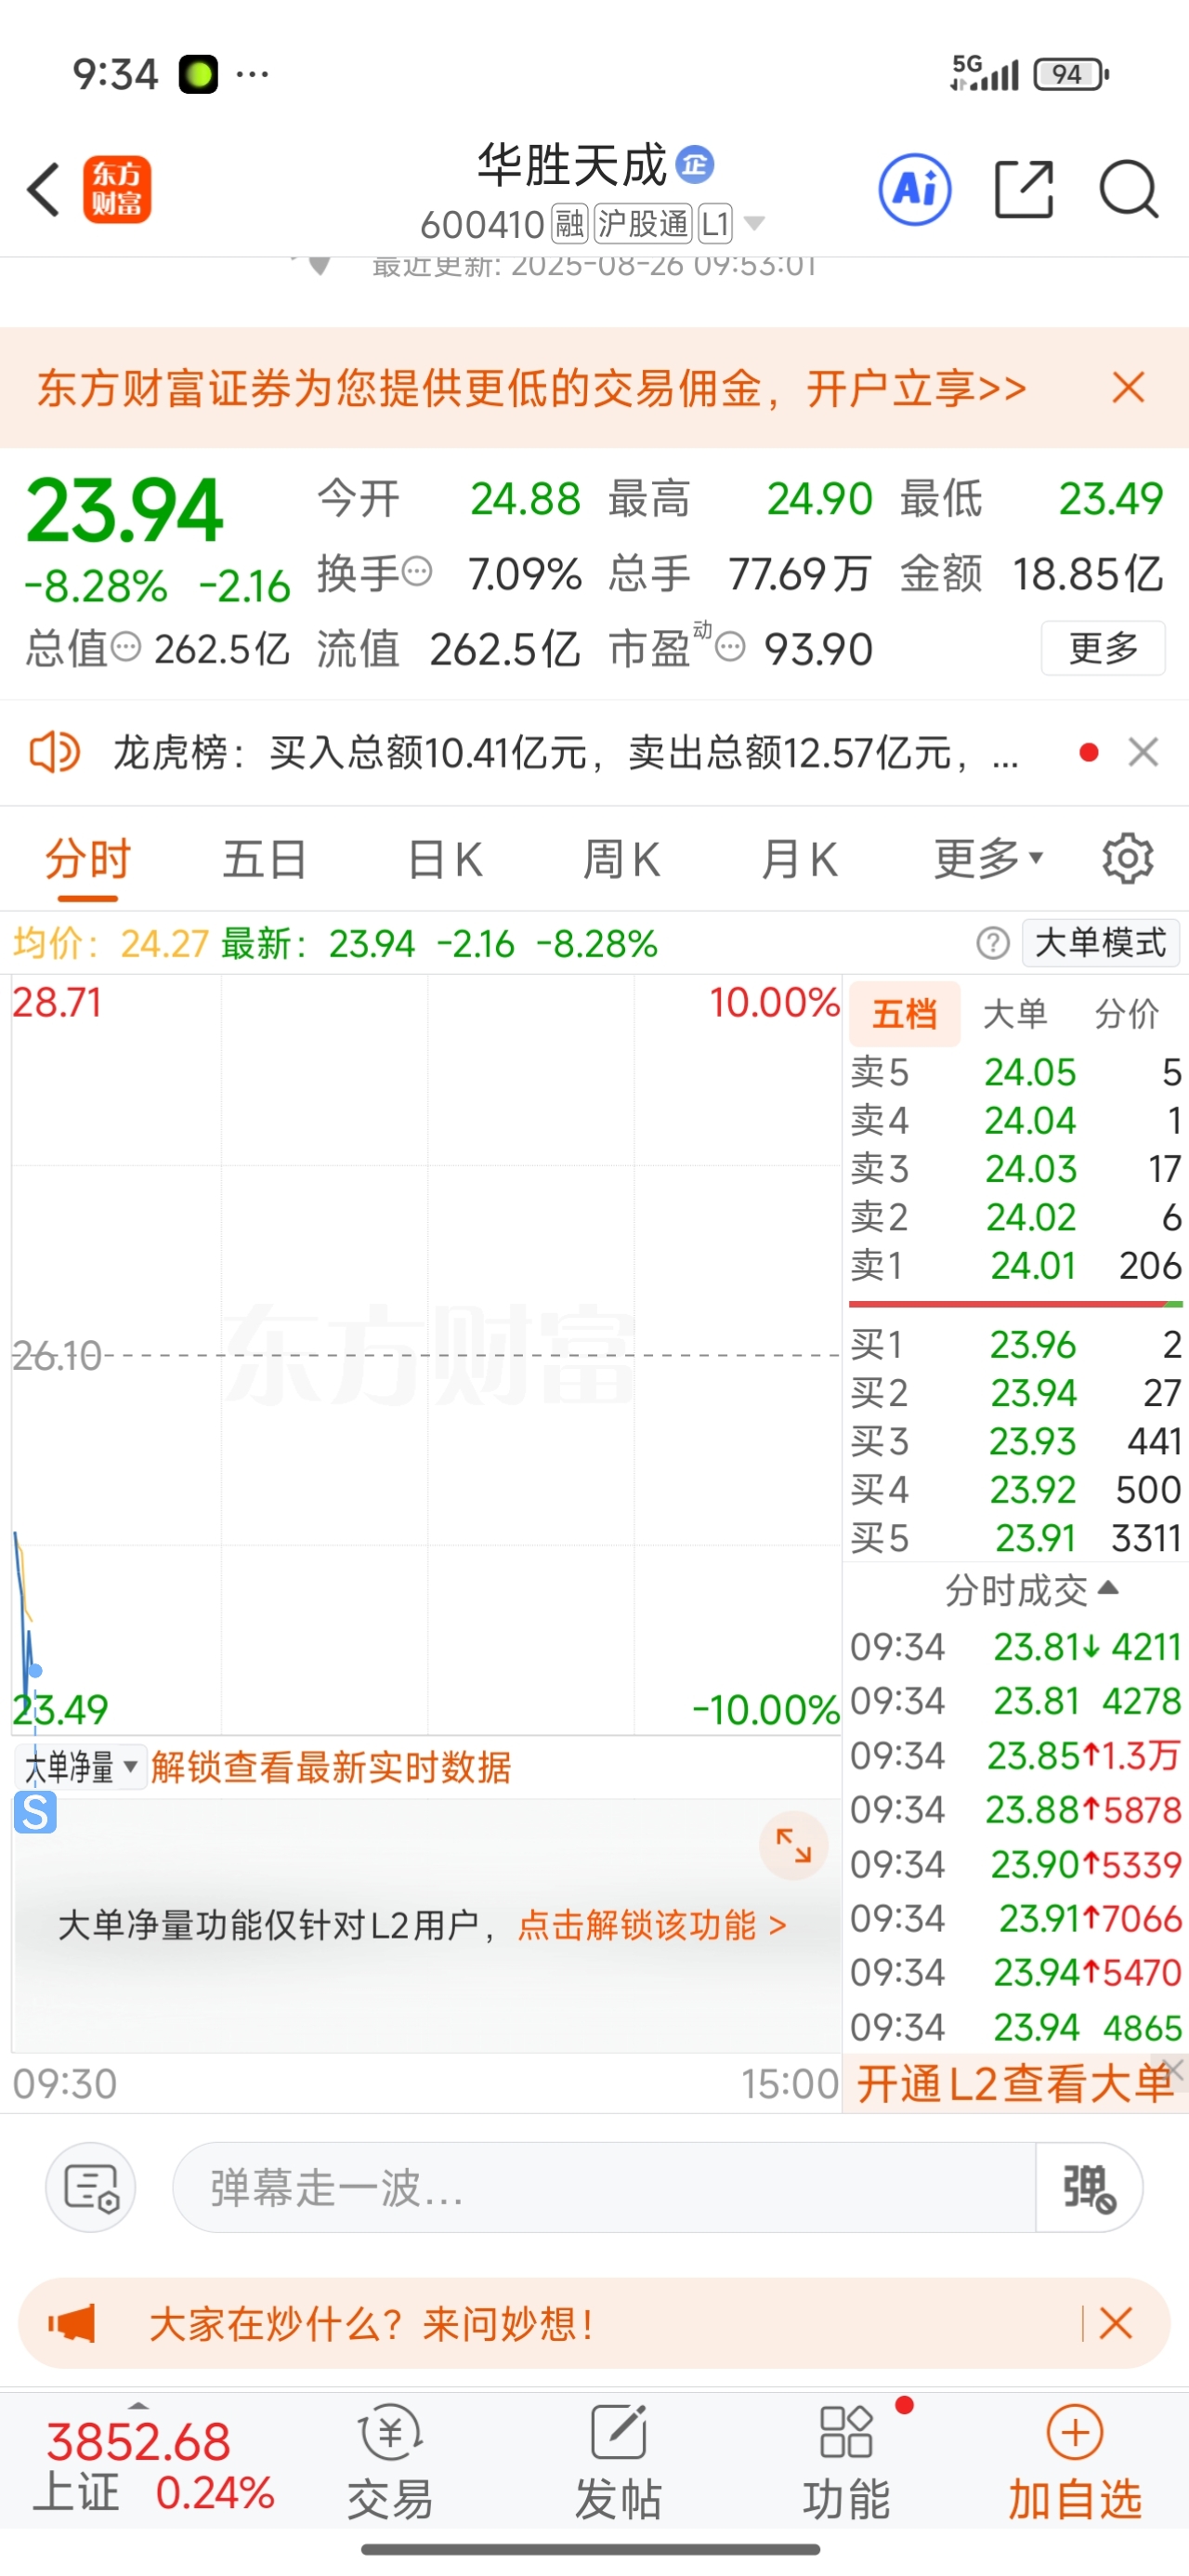Switch to the 日K chart tab
Image resolution: width=1189 pixels, height=2576 pixels.
pyautogui.click(x=445, y=859)
